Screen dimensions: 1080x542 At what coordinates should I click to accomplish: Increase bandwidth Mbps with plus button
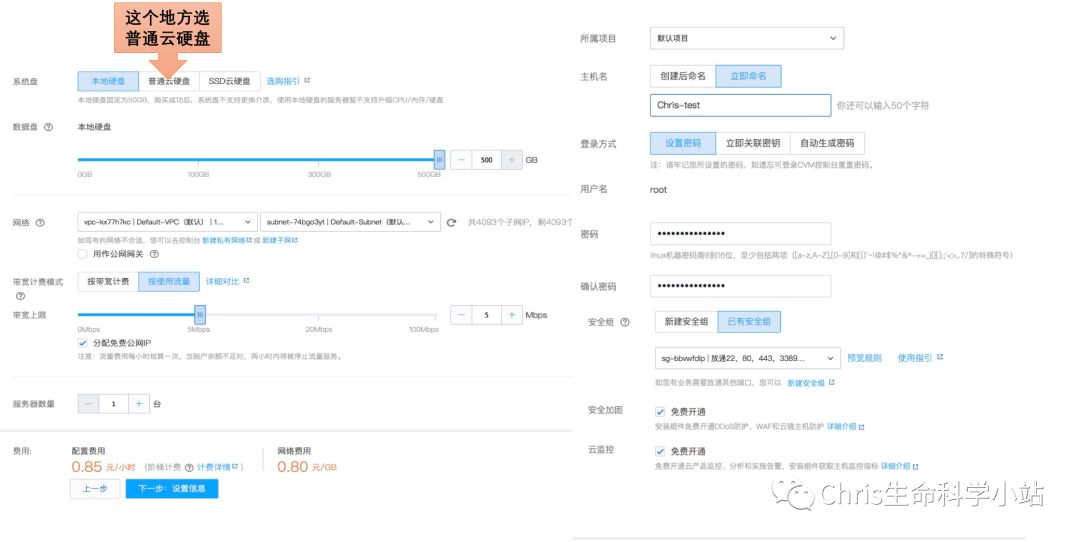[511, 315]
